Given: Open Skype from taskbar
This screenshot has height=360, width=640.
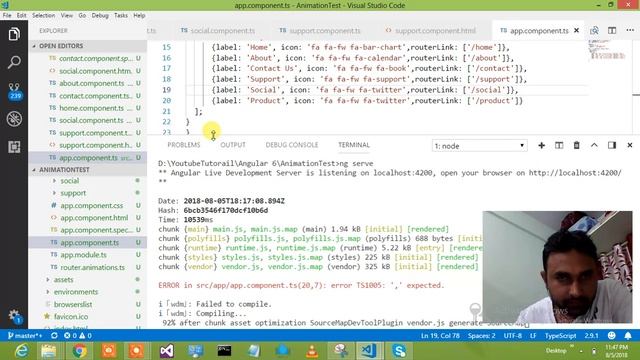Looking at the screenshot, I should pos(399,351).
